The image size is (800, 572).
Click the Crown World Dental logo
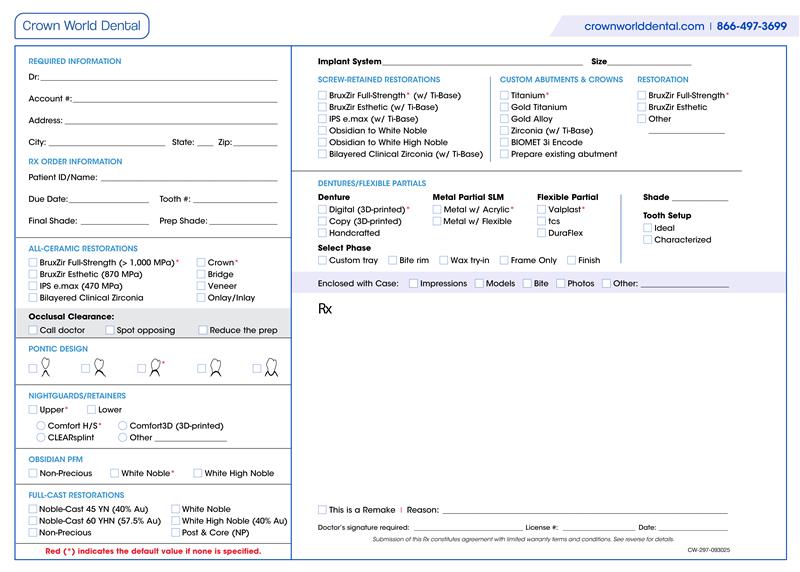(x=82, y=26)
